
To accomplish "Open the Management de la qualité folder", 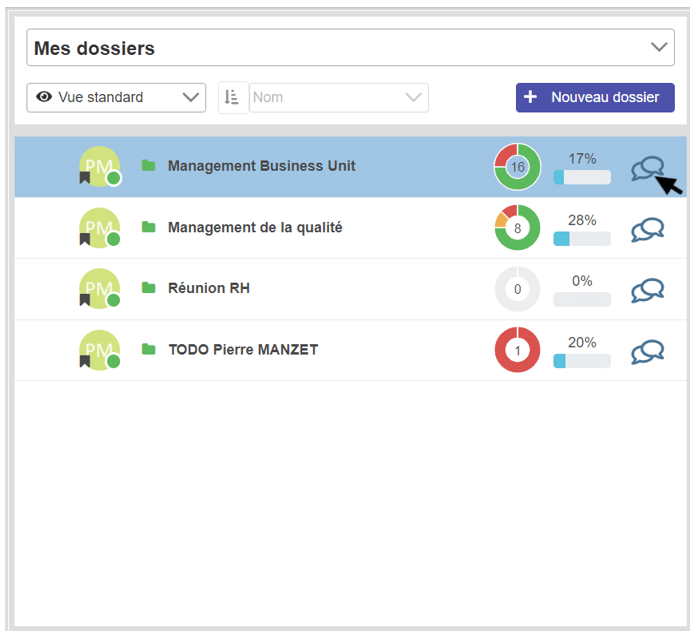I will (255, 227).
